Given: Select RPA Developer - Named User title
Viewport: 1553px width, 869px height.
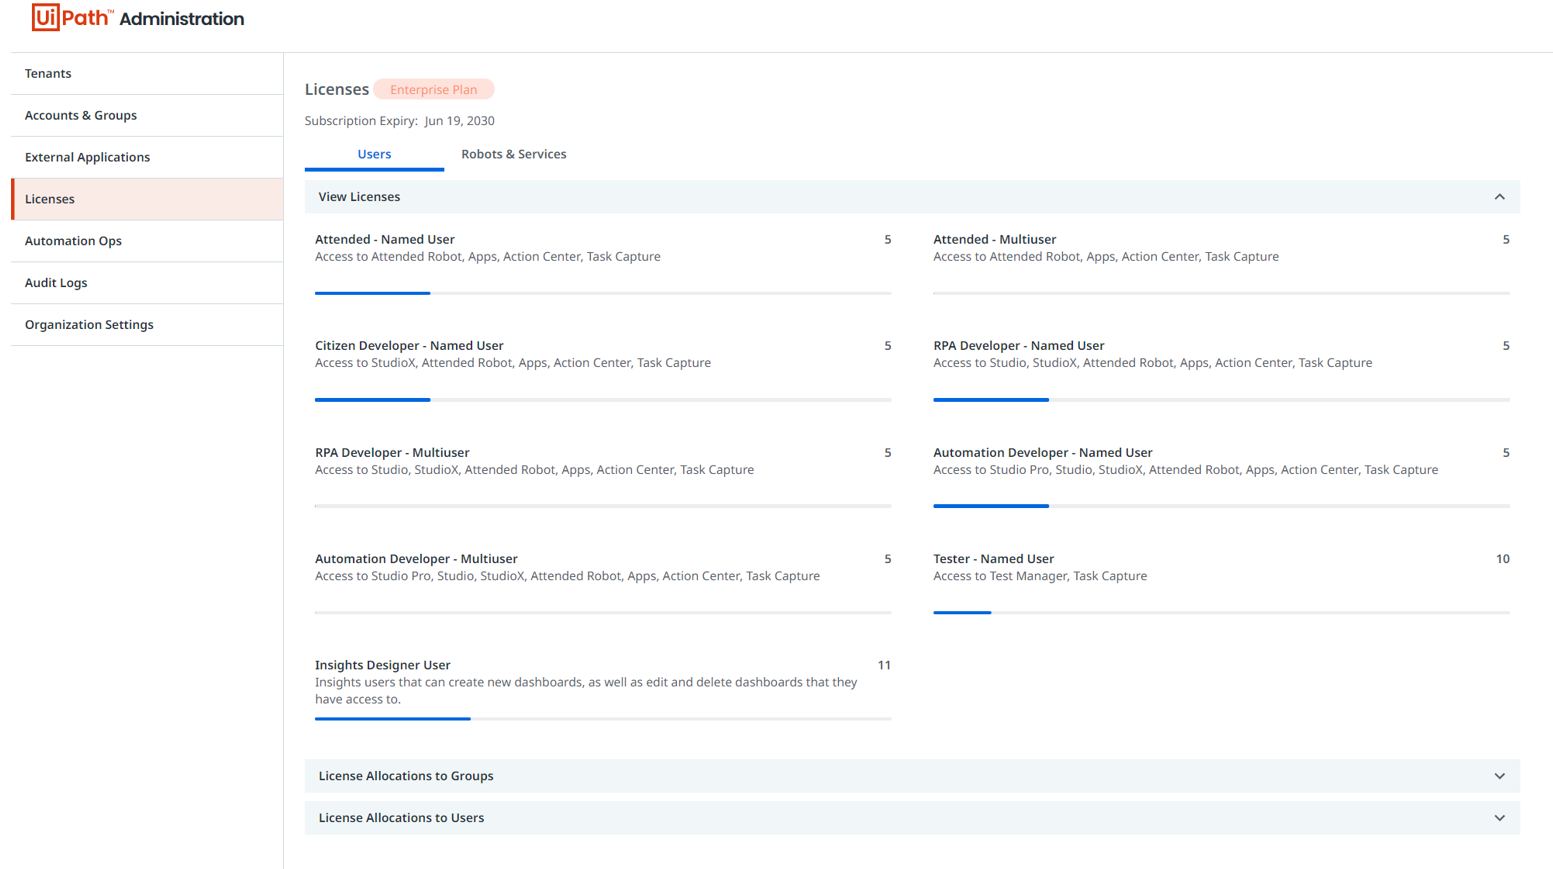Looking at the screenshot, I should point(1019,346).
